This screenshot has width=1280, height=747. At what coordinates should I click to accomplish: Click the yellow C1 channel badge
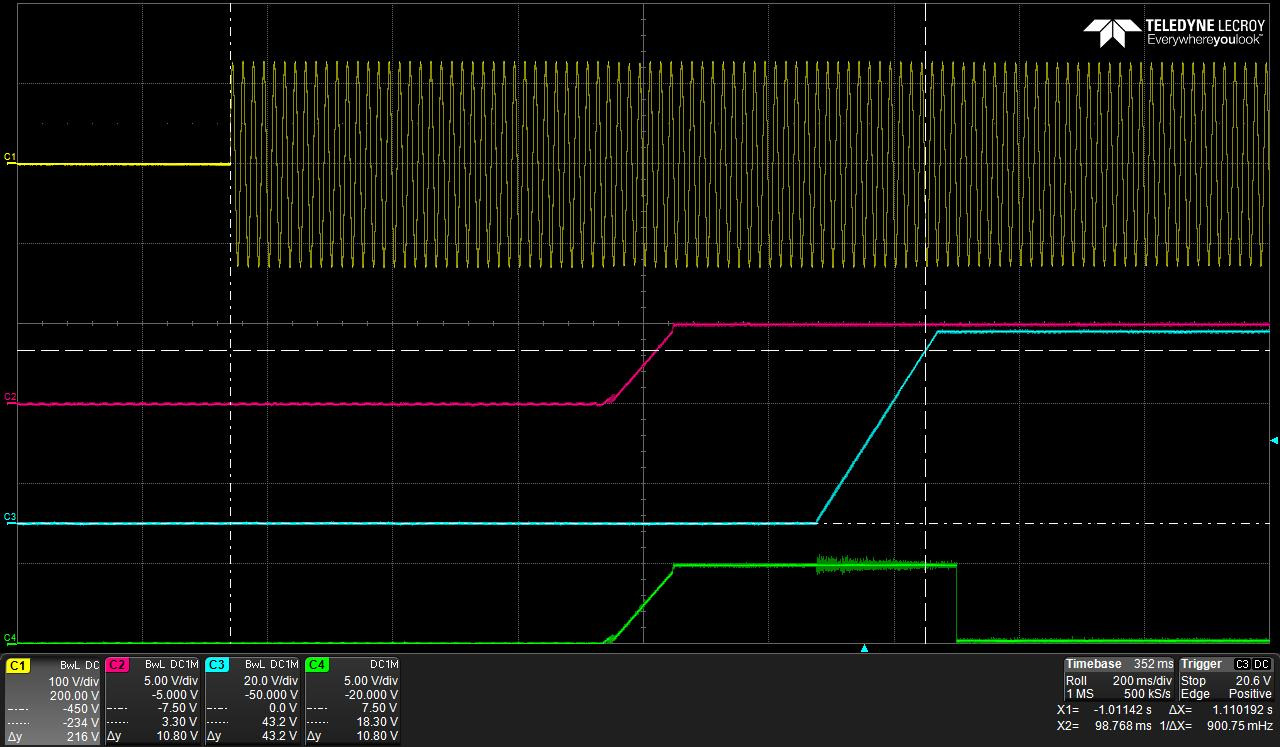[x=18, y=664]
